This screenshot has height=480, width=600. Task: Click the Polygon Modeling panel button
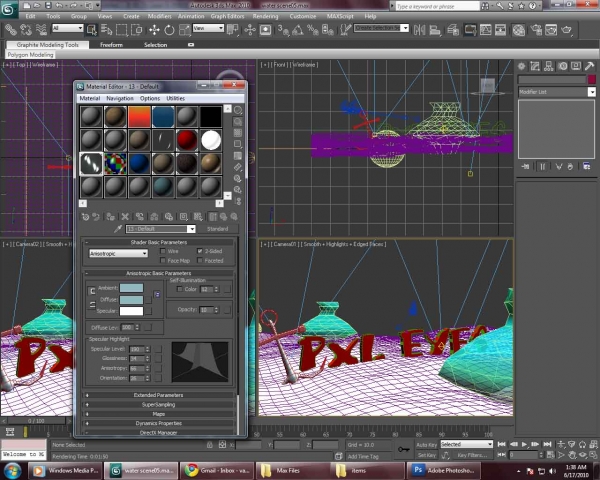pos(30,55)
